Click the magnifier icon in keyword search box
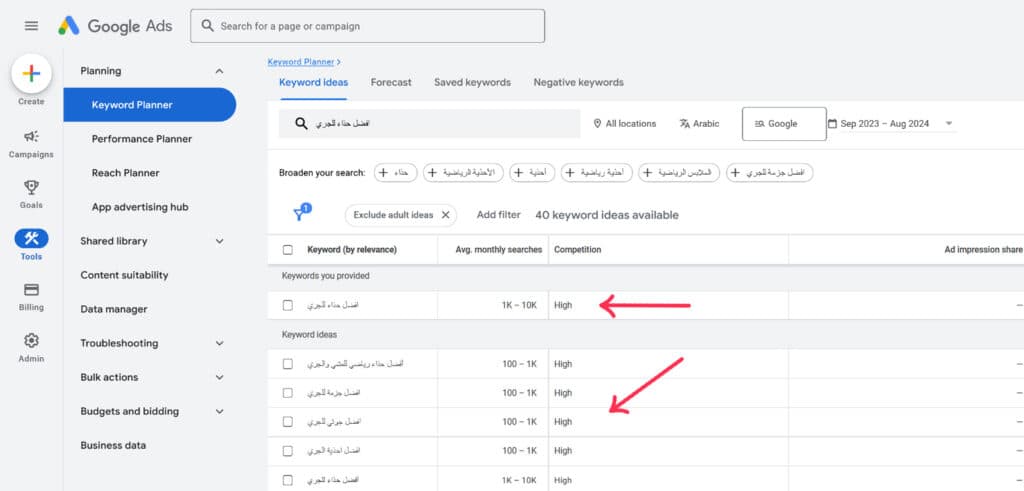1024x491 pixels. pos(301,123)
